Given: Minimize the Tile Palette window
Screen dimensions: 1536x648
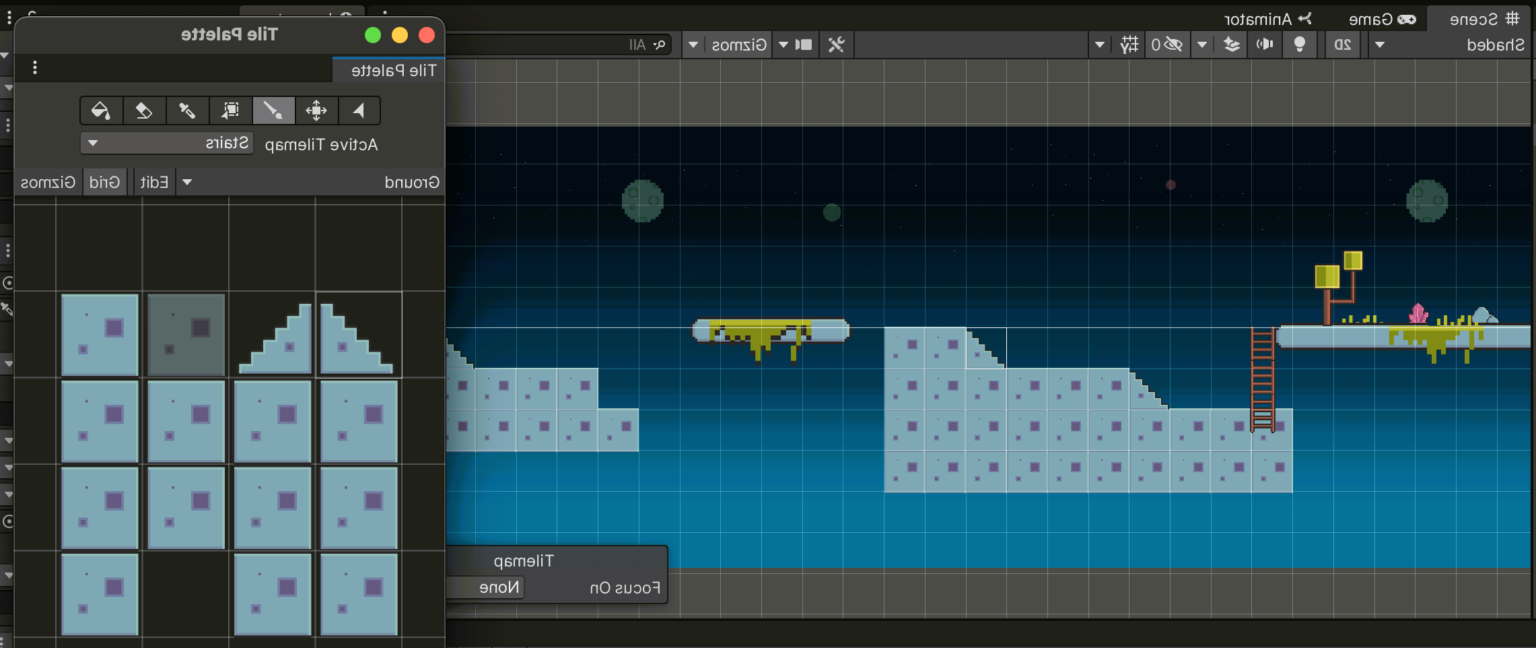Looking at the screenshot, I should tap(400, 35).
